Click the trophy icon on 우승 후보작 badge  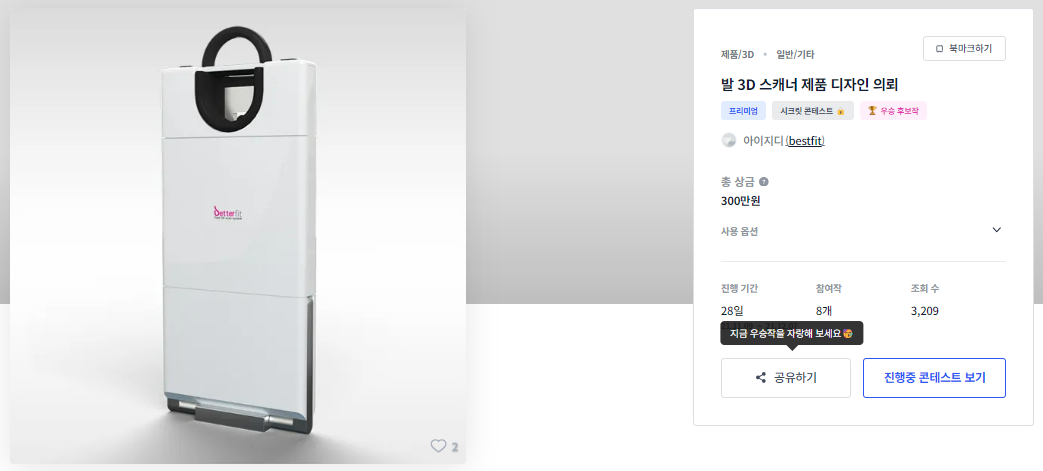click(x=872, y=110)
